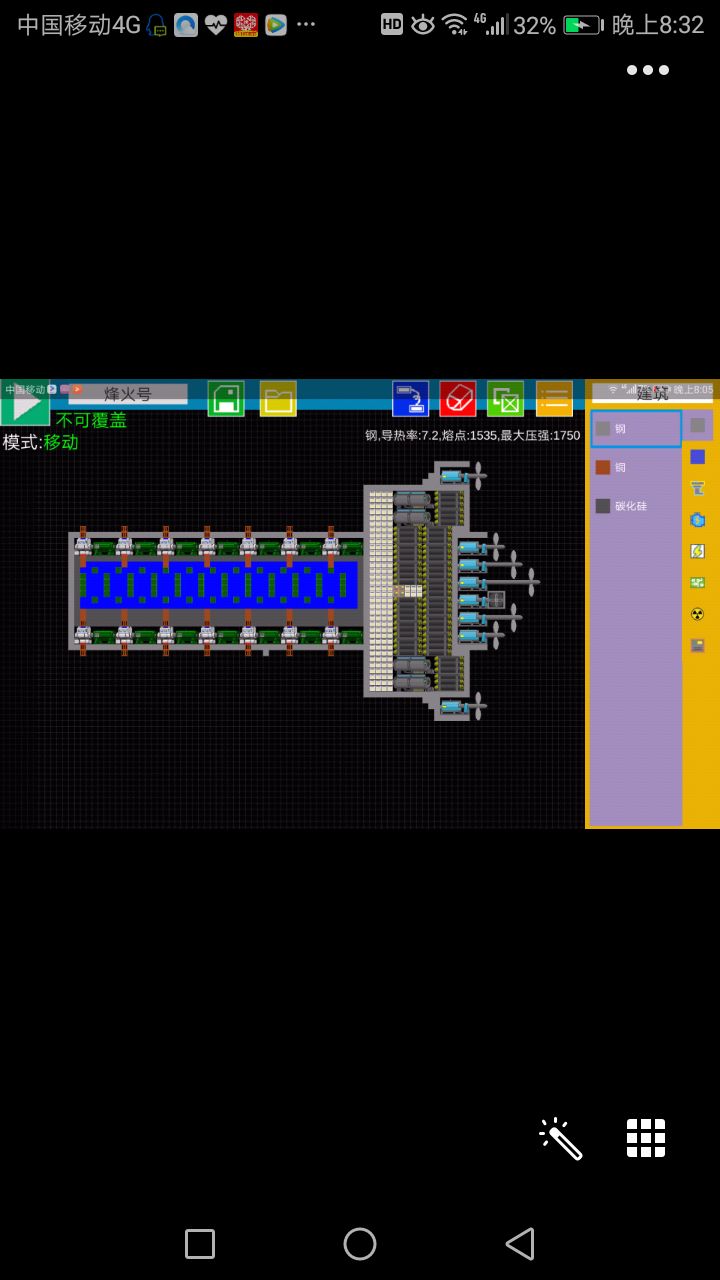Click the steel properties info text

point(472,435)
